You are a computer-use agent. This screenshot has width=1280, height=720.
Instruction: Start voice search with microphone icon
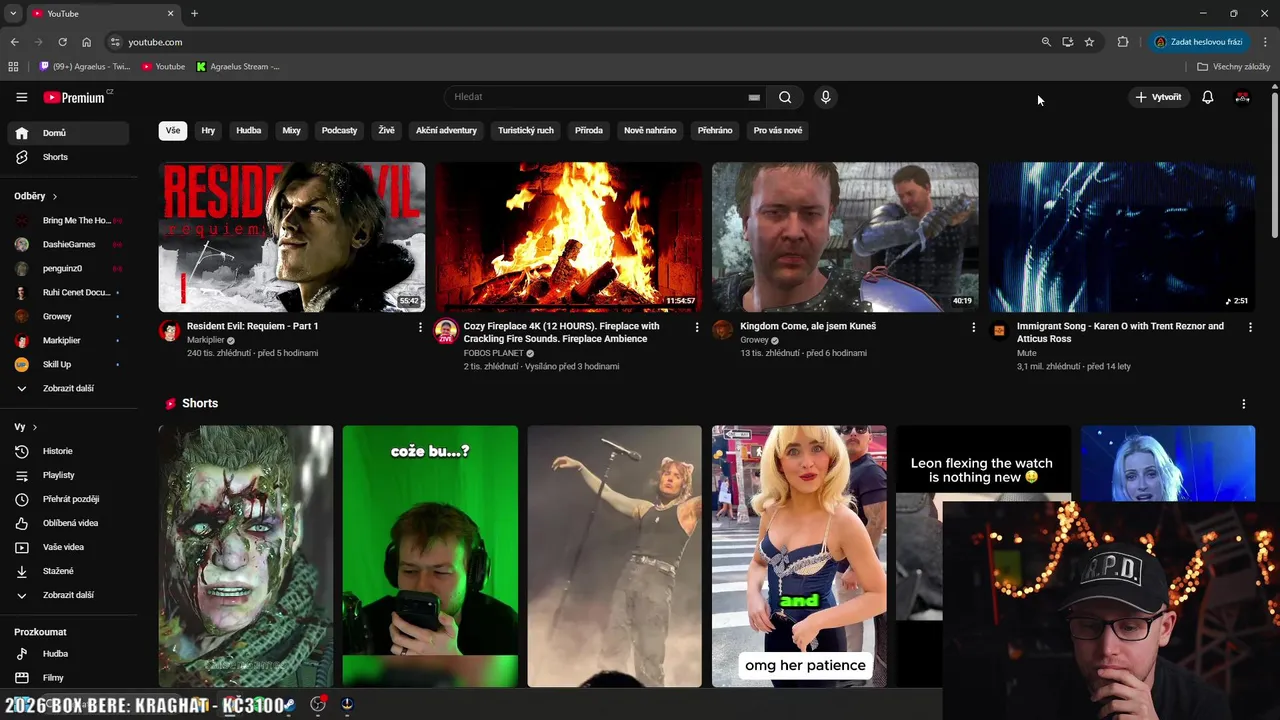[825, 97]
